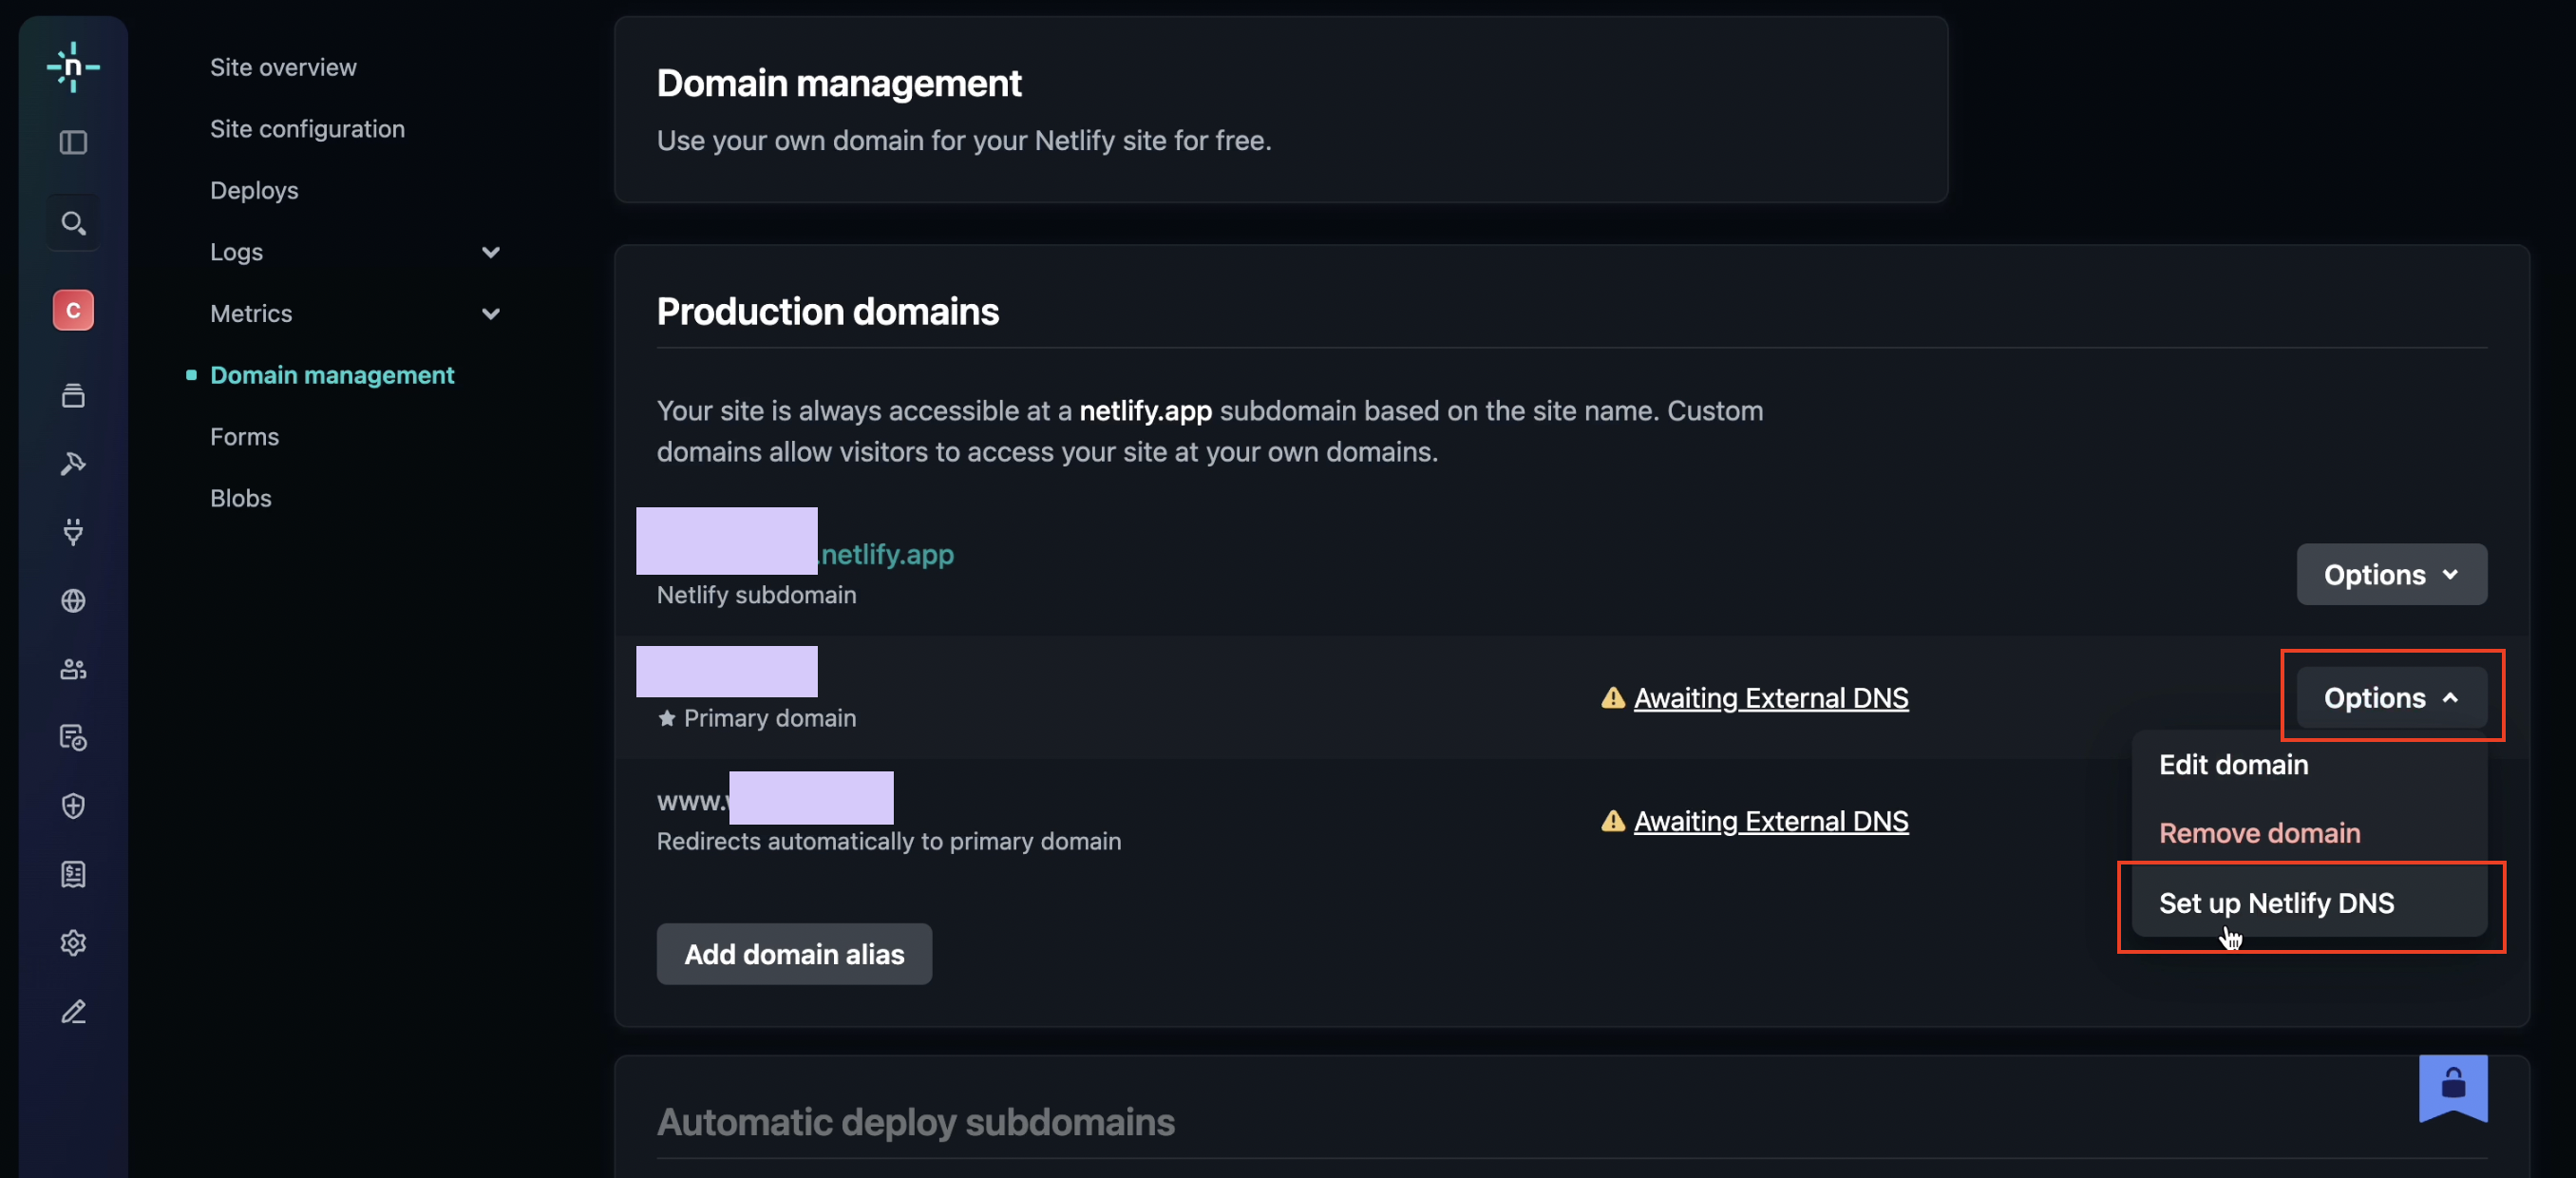Viewport: 2576px width, 1178px height.
Task: Click the 'Domain management' page heading
Action: 839,83
